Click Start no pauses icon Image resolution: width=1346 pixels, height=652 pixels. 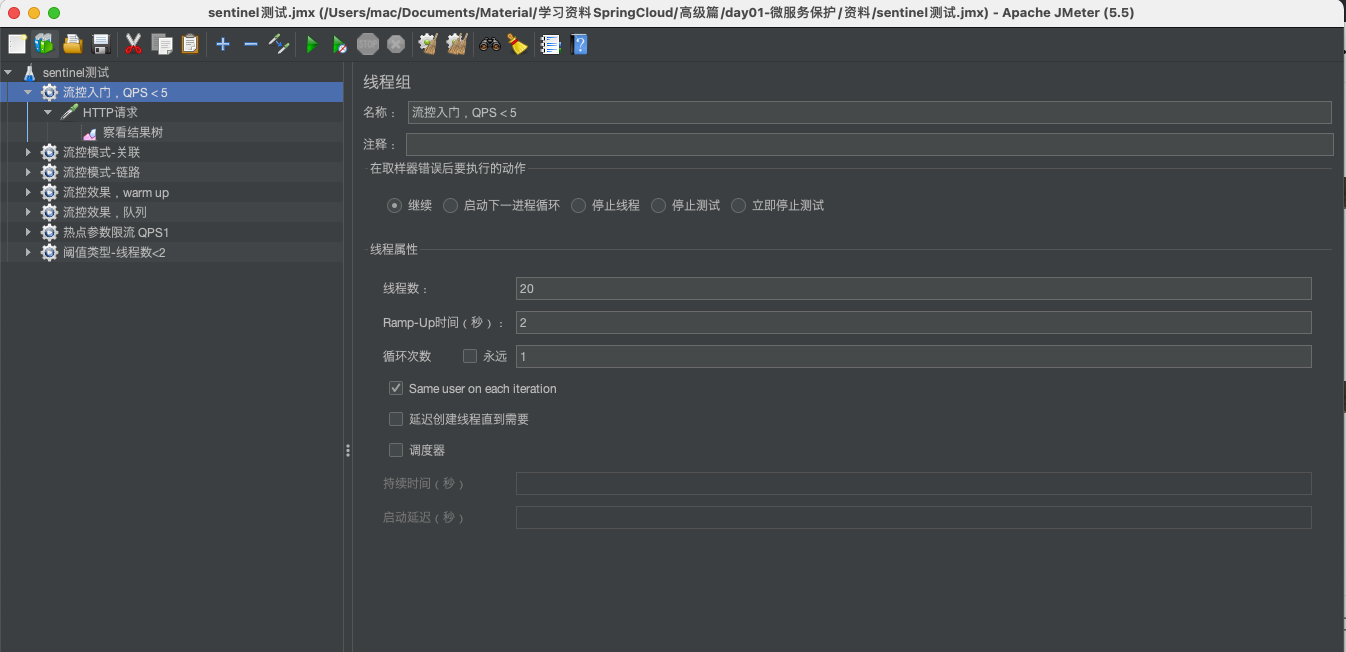pos(340,44)
